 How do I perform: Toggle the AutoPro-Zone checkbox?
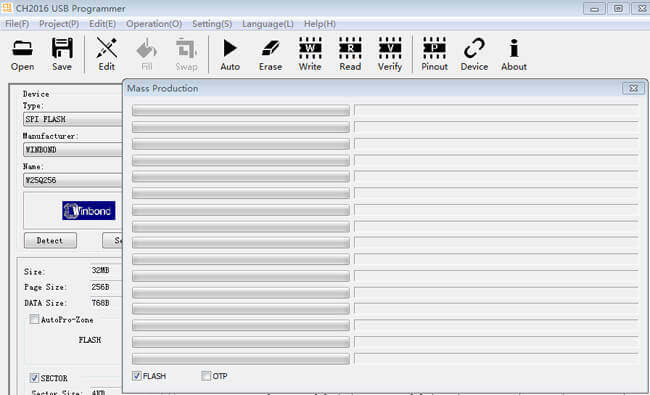pyautogui.click(x=34, y=319)
